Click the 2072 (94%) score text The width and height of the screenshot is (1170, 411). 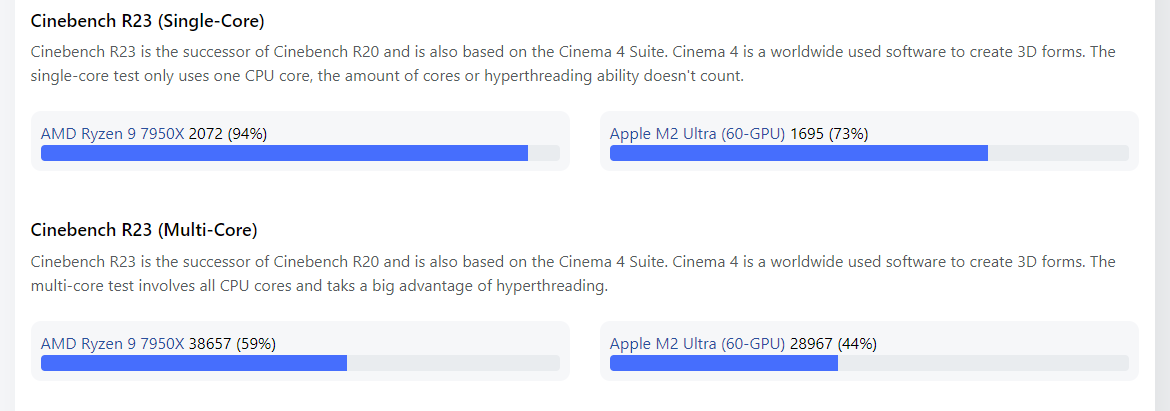[x=228, y=134]
